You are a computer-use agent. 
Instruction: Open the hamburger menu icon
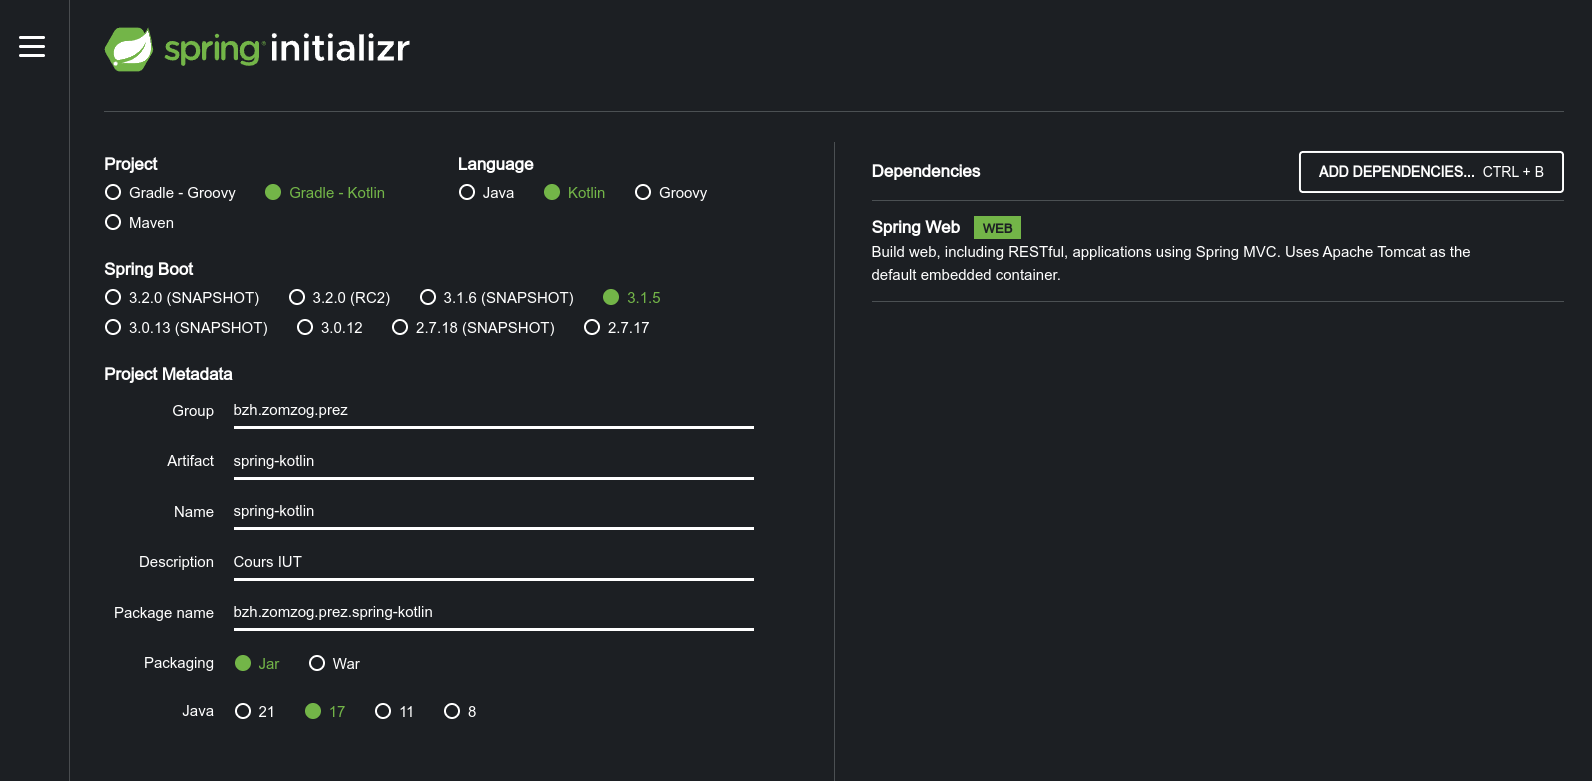[x=32, y=46]
